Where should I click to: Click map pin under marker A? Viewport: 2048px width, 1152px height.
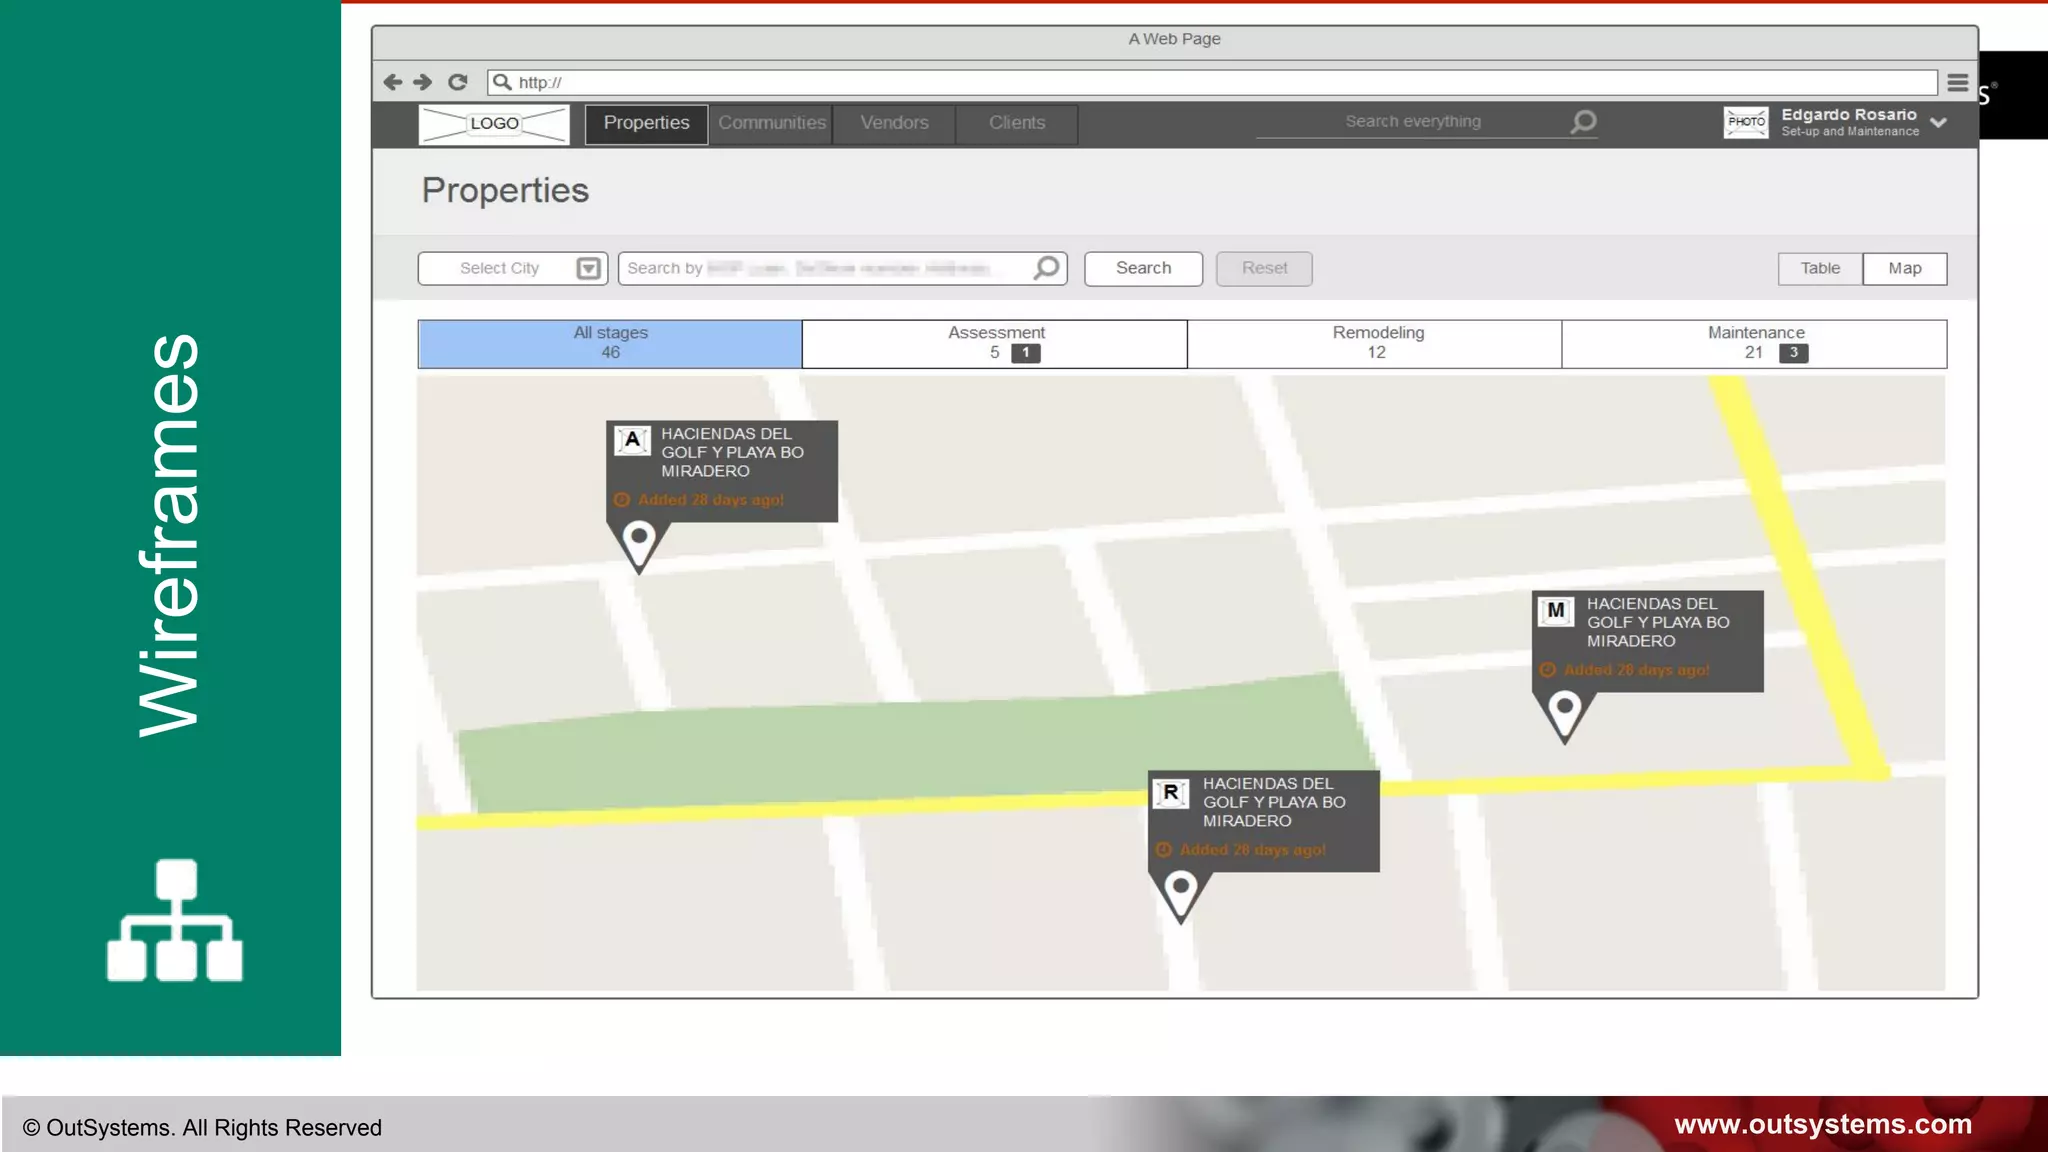tap(639, 540)
